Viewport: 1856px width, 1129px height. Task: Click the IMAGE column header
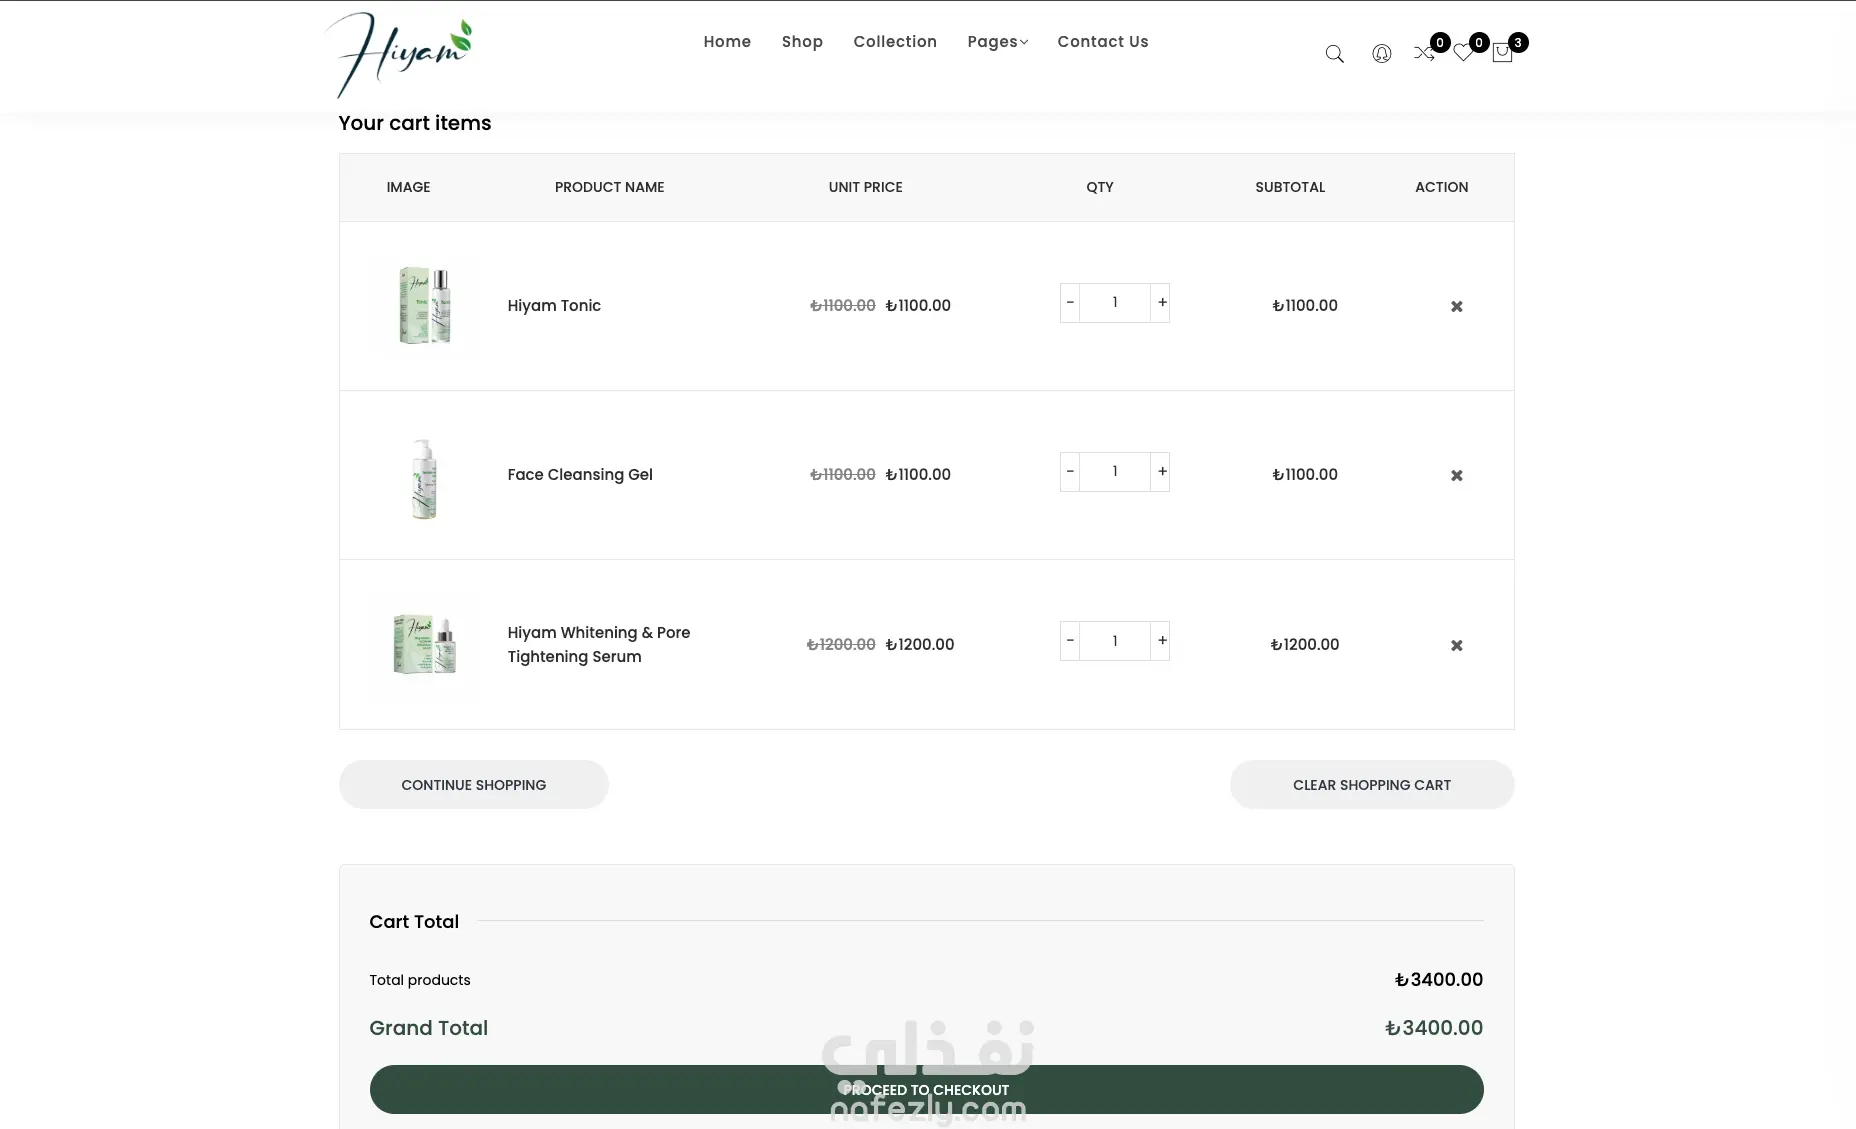tap(408, 187)
